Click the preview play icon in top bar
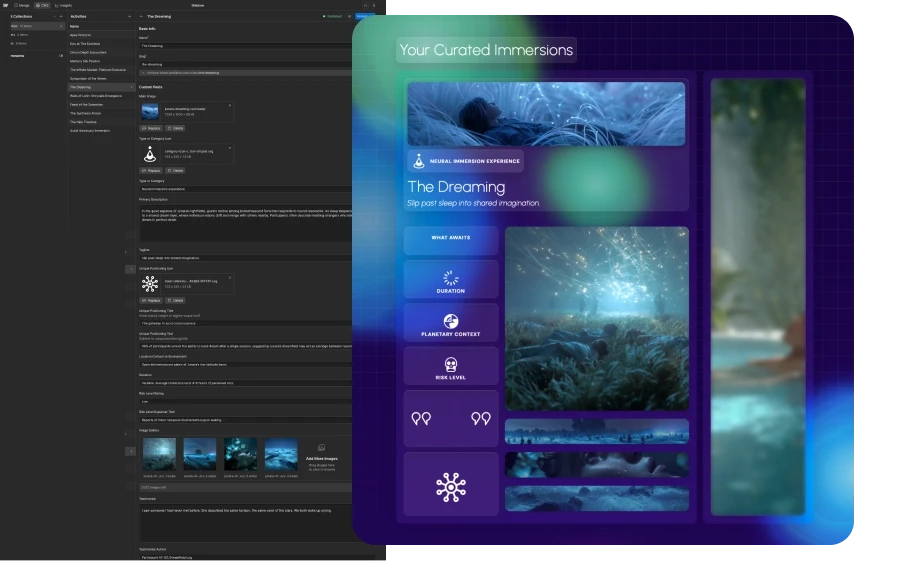Screen dimensions: 912x561 pyautogui.click(x=365, y=5)
